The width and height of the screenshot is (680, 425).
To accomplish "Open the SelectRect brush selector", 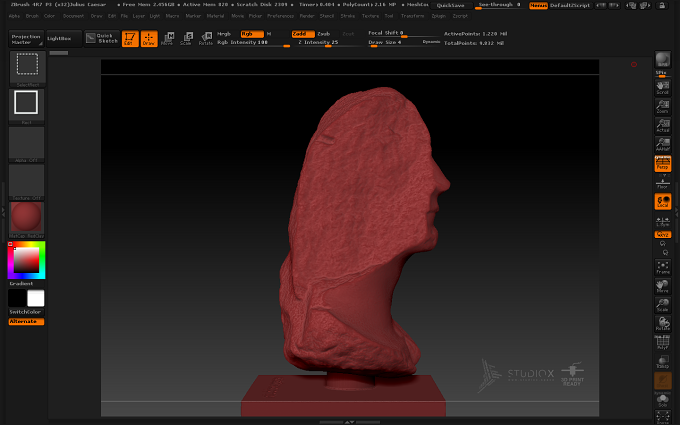I will pos(27,69).
